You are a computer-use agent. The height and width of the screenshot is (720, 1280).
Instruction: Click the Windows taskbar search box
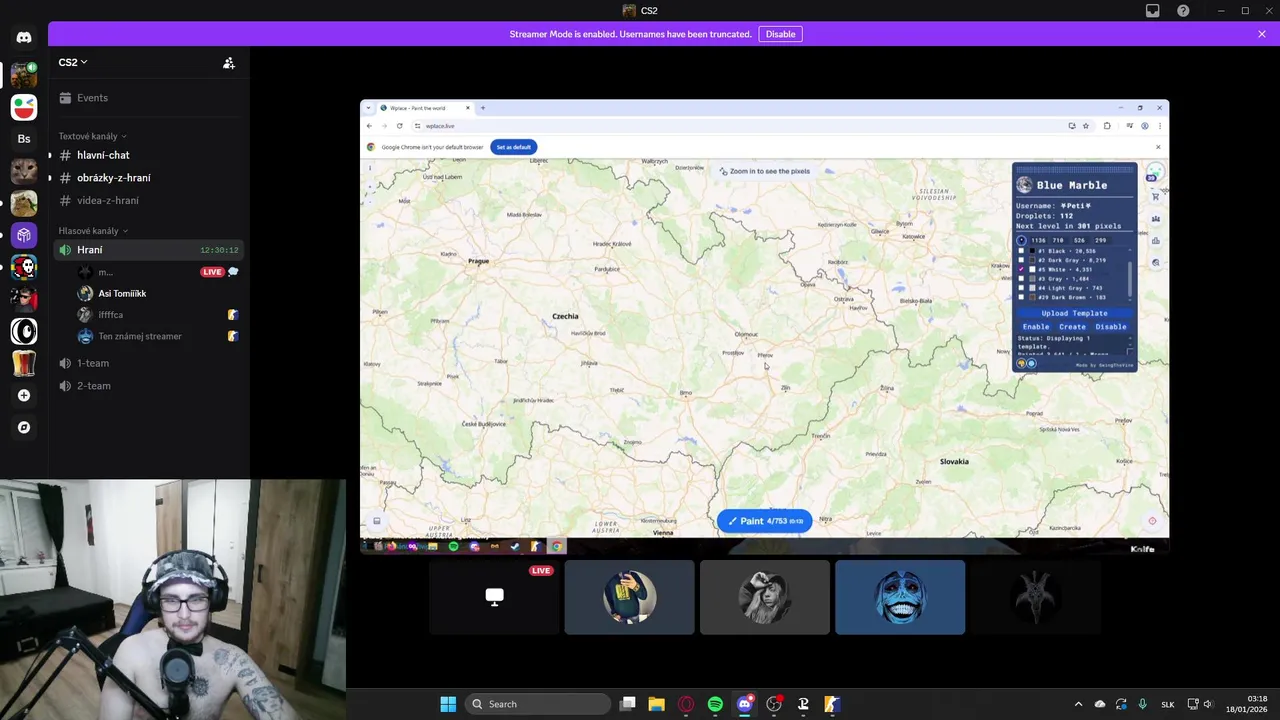(x=538, y=704)
